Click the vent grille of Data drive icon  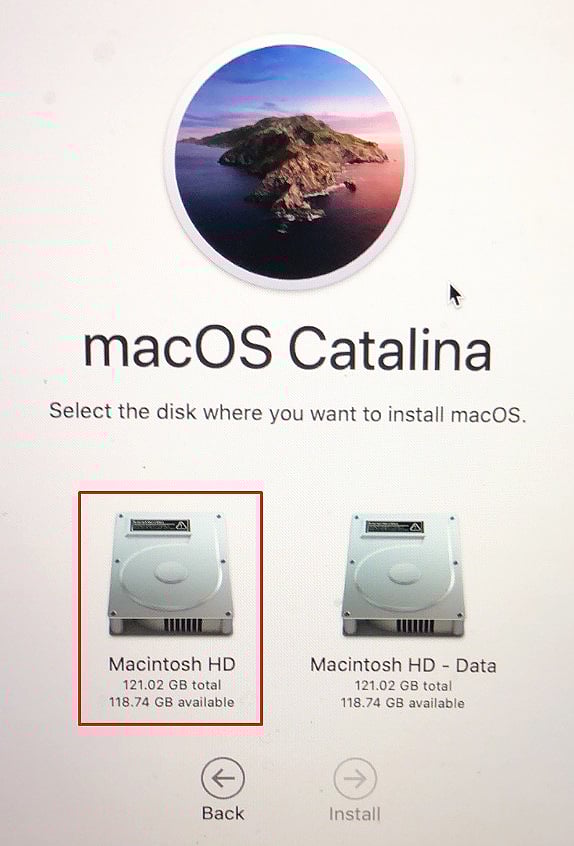coord(415,626)
